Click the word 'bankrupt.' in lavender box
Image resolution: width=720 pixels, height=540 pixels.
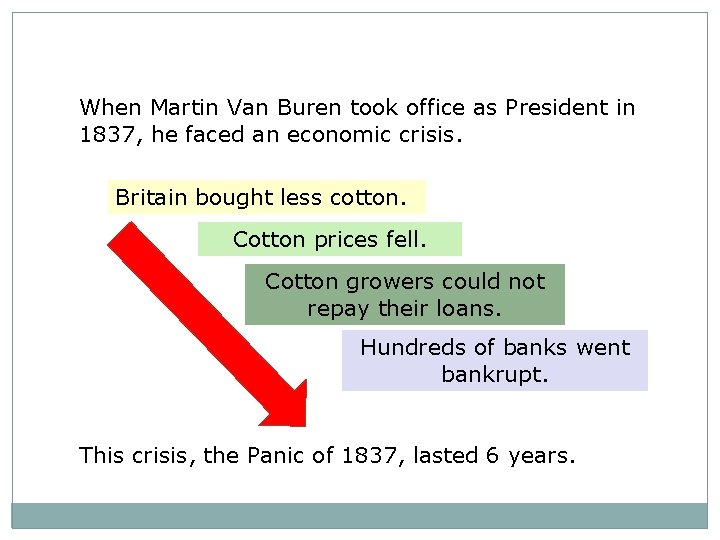click(495, 374)
